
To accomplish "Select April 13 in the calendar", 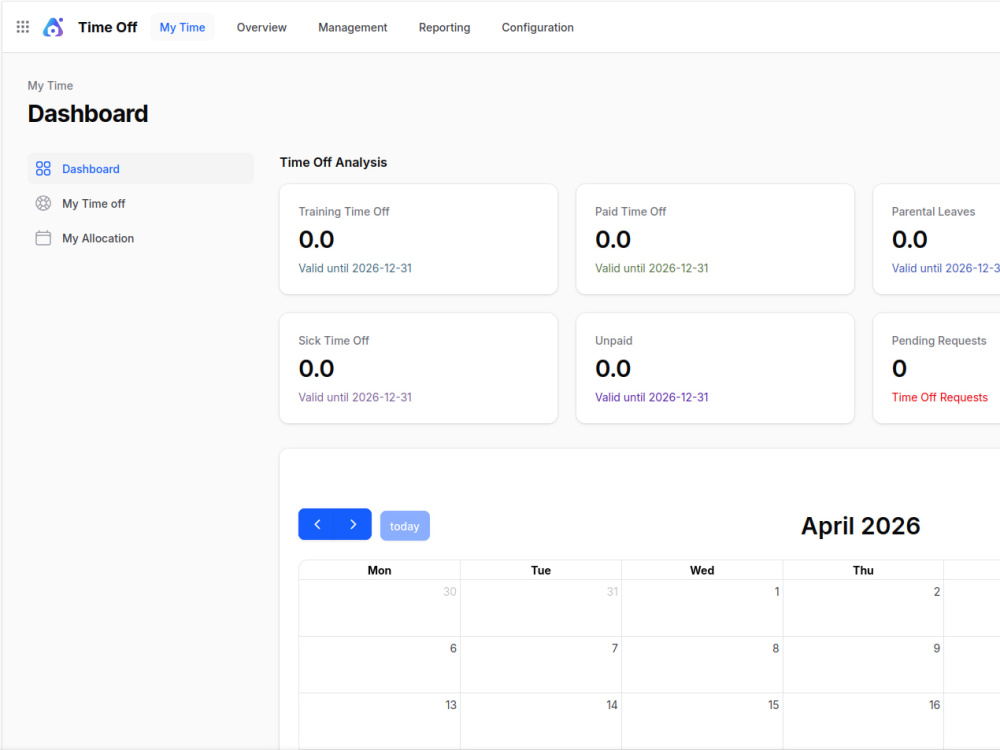I will 379,721.
